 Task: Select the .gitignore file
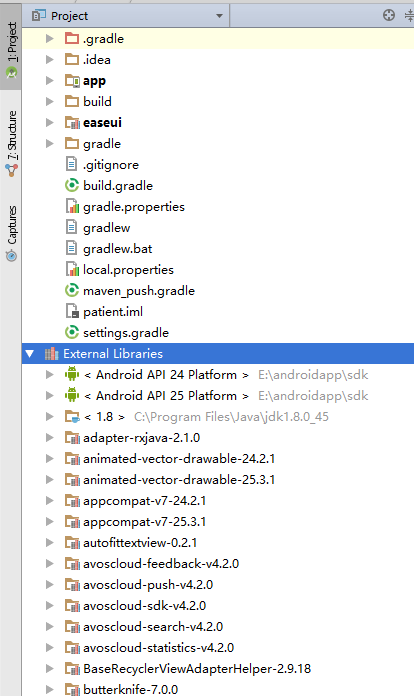point(111,165)
